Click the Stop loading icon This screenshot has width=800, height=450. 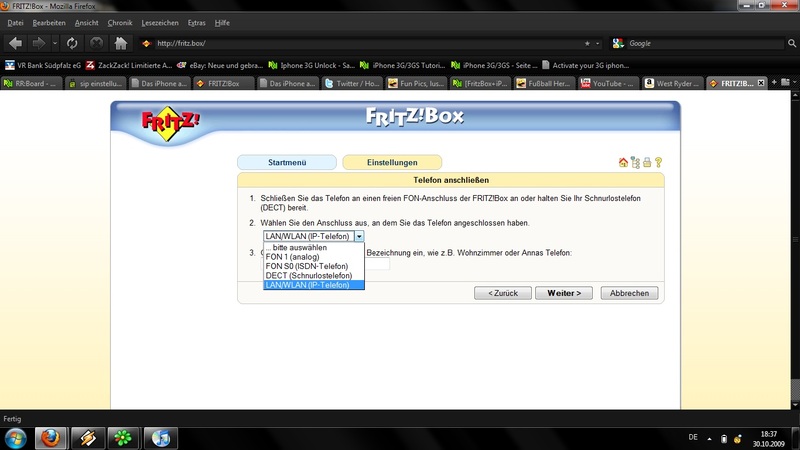[96, 43]
